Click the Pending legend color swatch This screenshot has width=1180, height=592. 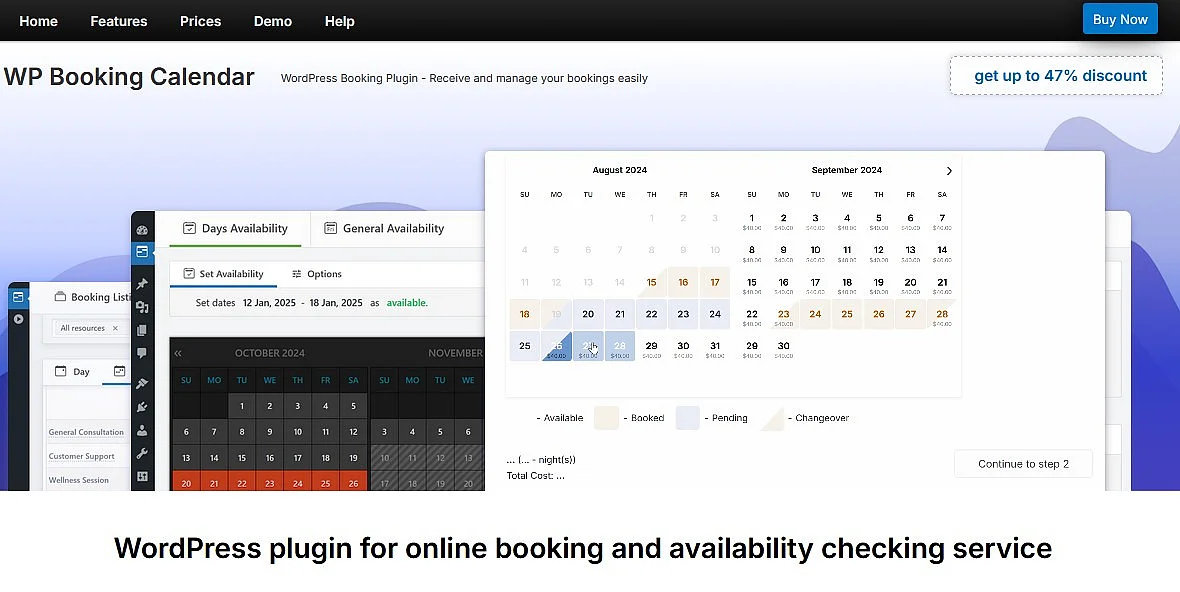(688, 417)
